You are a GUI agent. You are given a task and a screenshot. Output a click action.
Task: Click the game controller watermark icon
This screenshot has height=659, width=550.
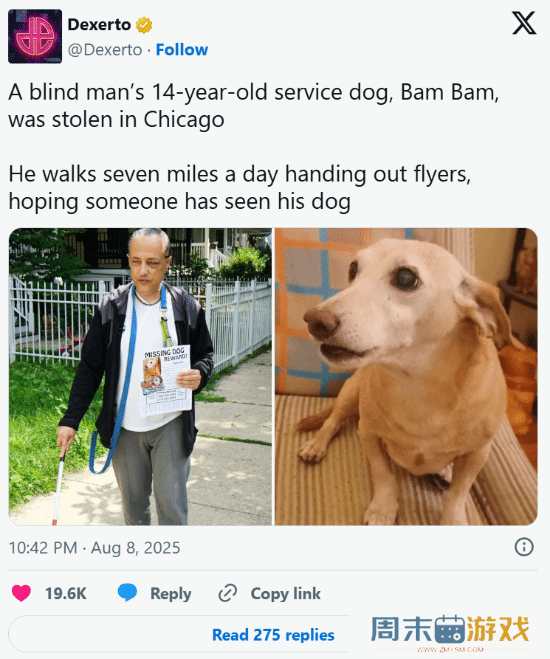click(x=450, y=629)
